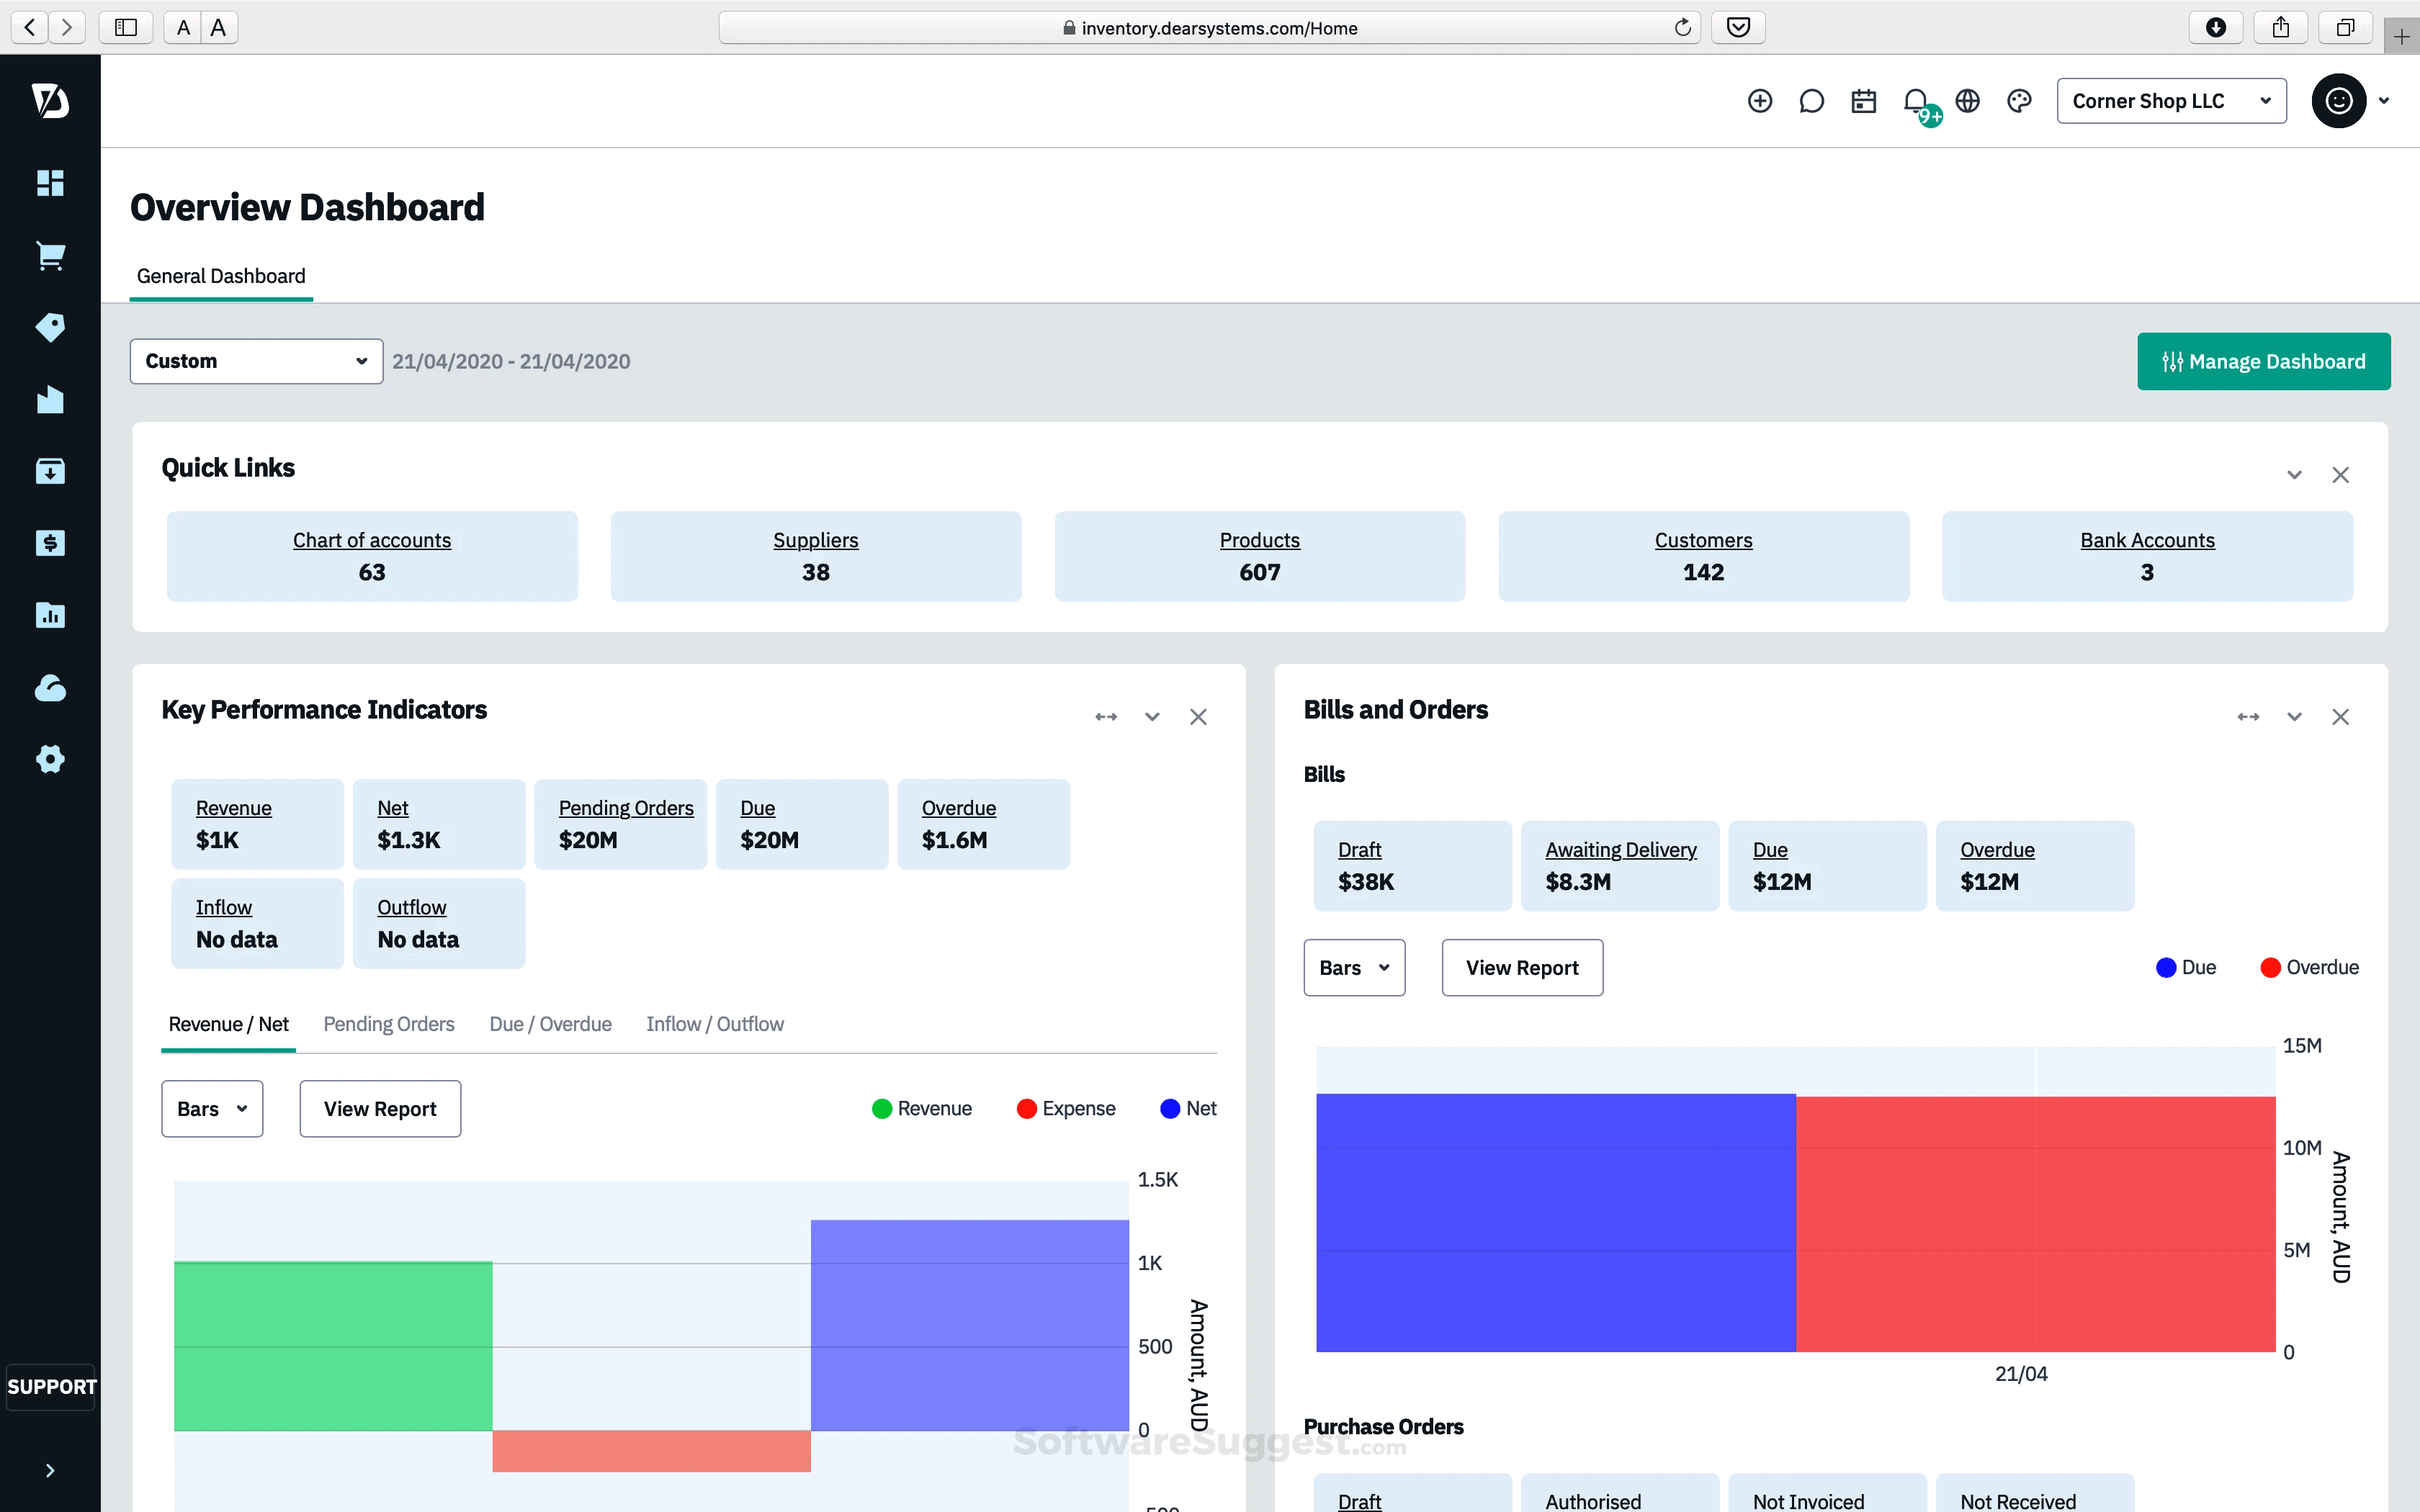2420x1512 pixels.
Task: Open the calendar icon in top bar
Action: pyautogui.click(x=1863, y=100)
